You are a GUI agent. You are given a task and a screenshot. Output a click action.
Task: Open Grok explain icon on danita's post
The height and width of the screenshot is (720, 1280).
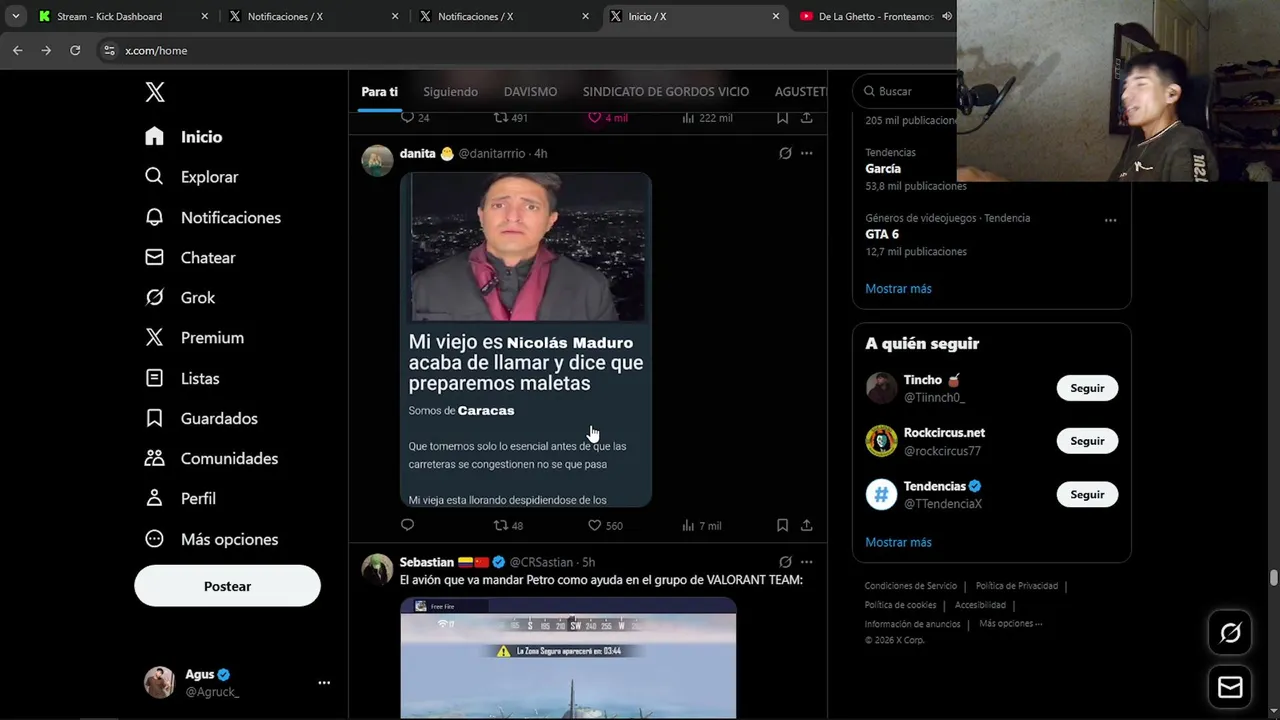785,153
